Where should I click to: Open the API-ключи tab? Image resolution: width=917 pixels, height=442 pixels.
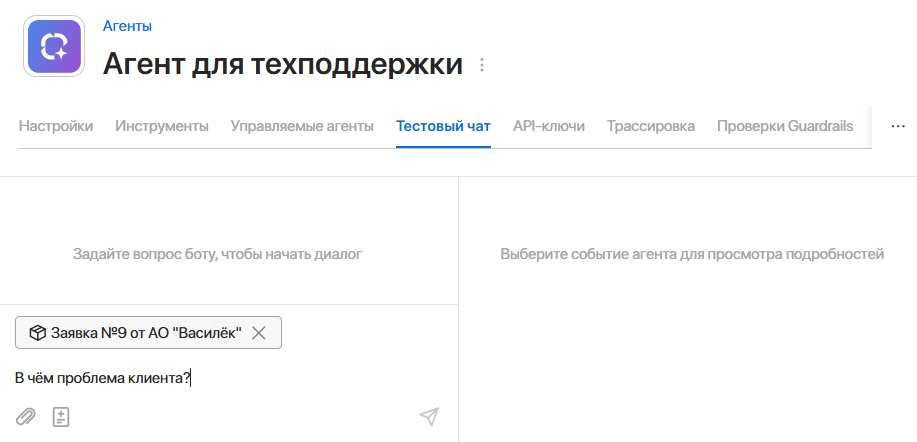549,126
